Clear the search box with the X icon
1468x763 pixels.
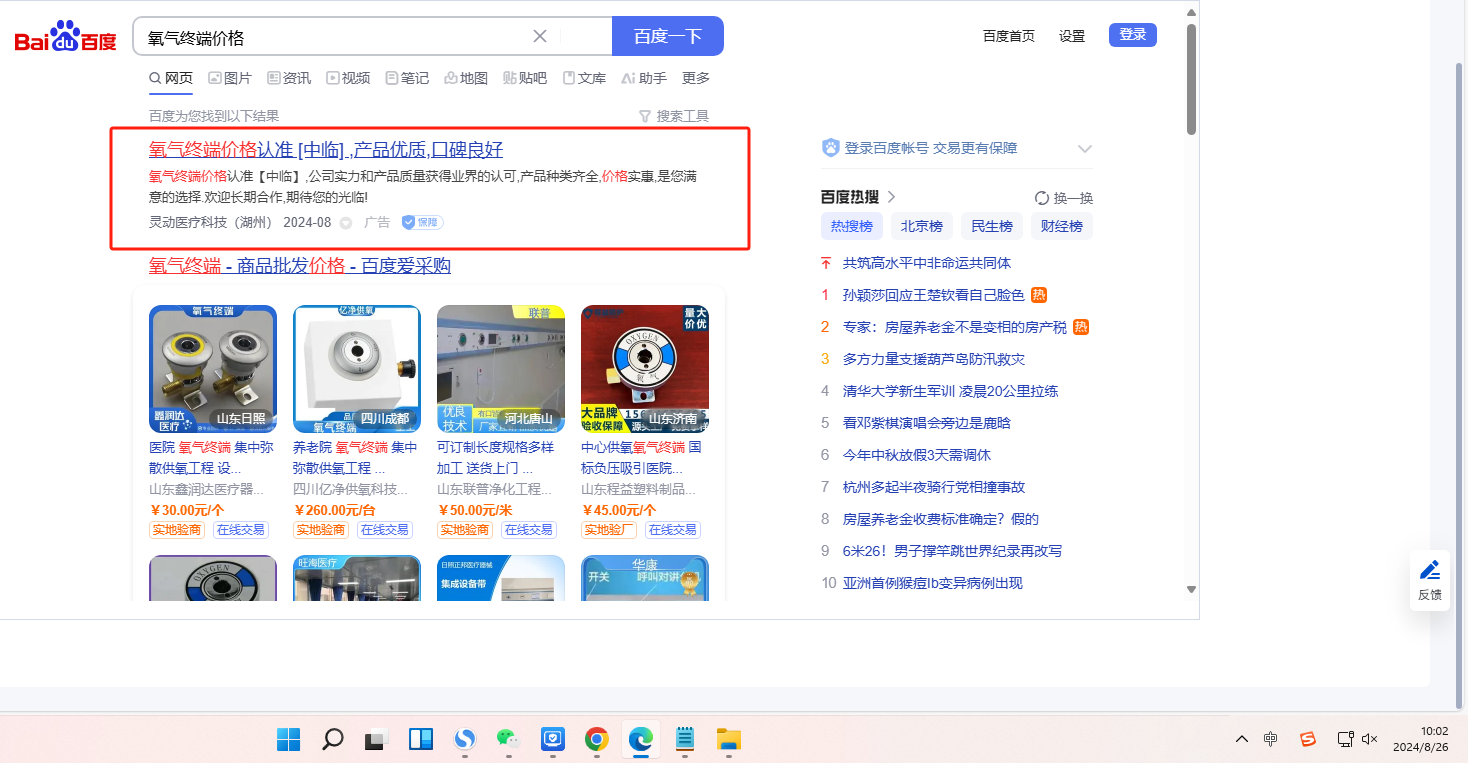tap(540, 37)
